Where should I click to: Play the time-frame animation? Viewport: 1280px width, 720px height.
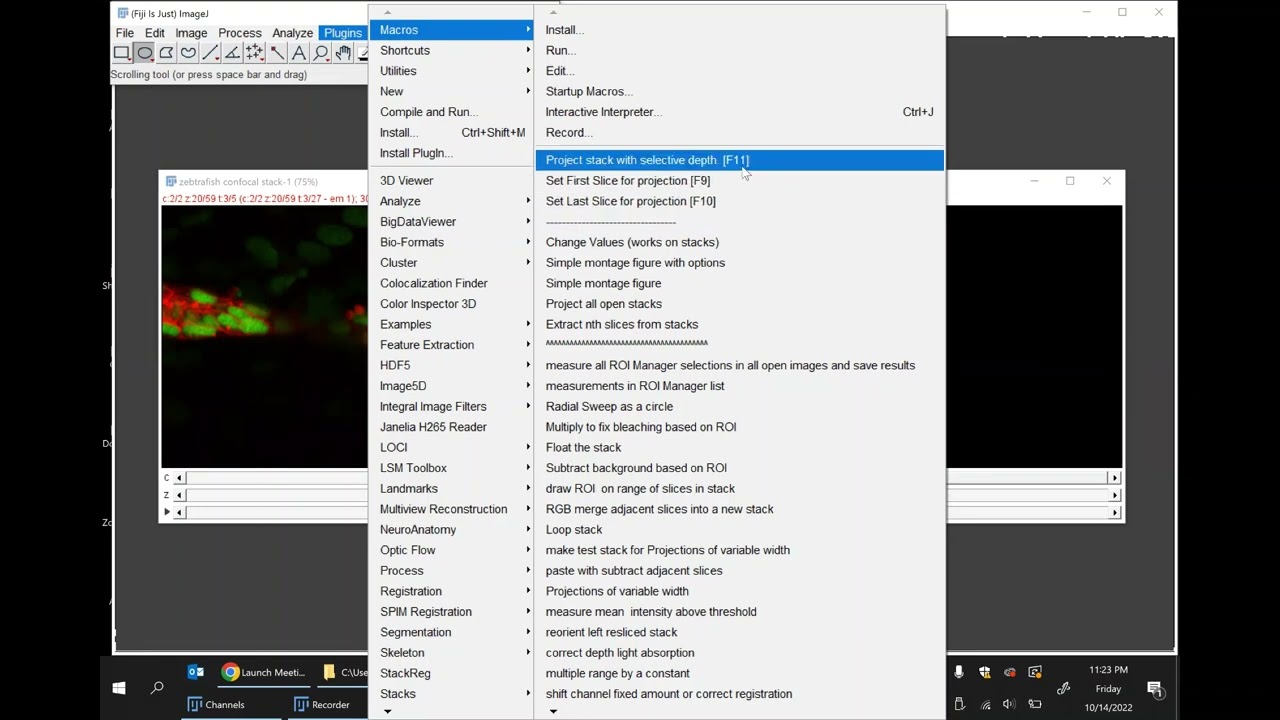(x=167, y=512)
